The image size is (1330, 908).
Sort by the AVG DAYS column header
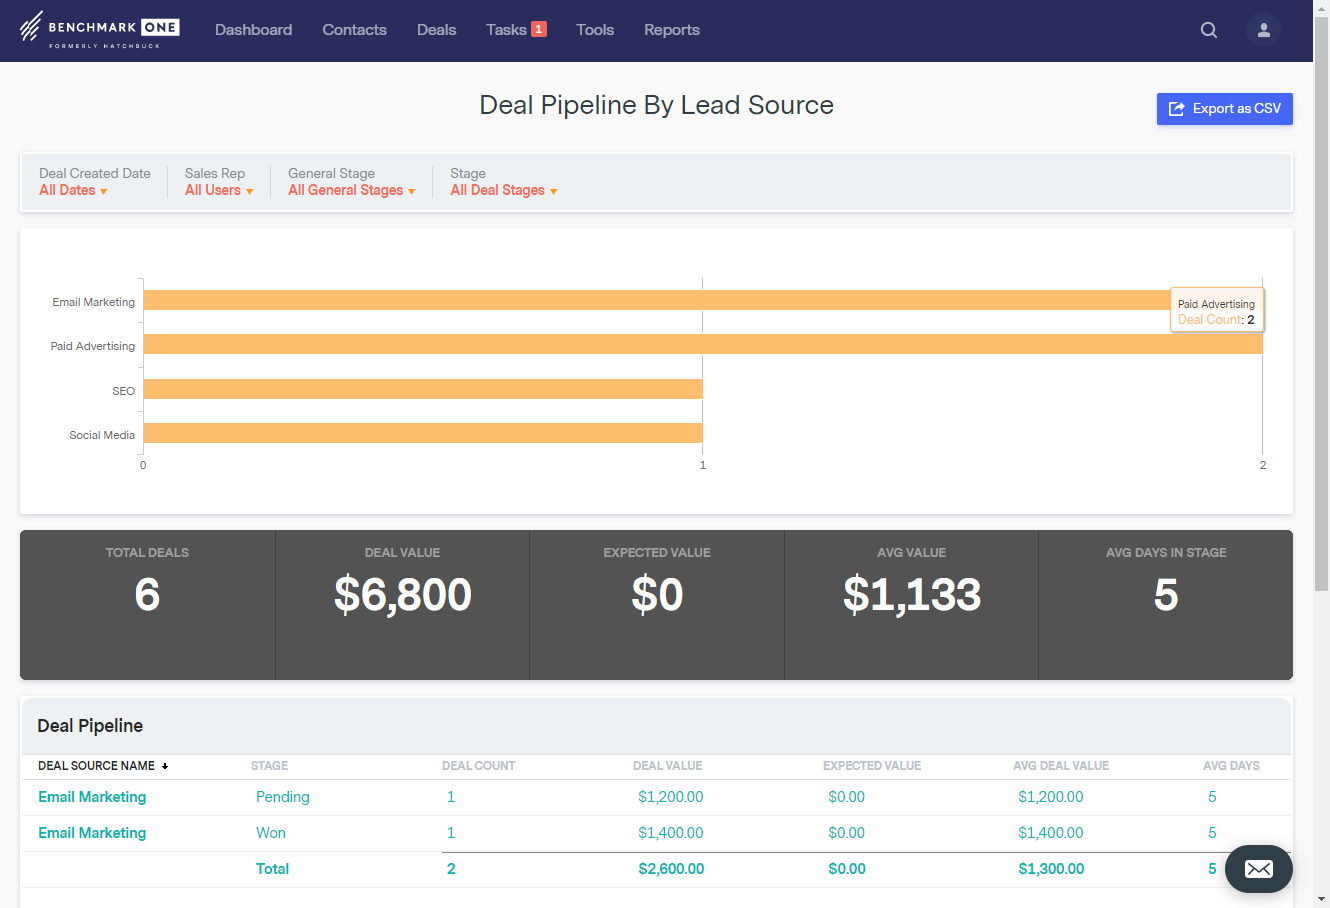coord(1231,766)
